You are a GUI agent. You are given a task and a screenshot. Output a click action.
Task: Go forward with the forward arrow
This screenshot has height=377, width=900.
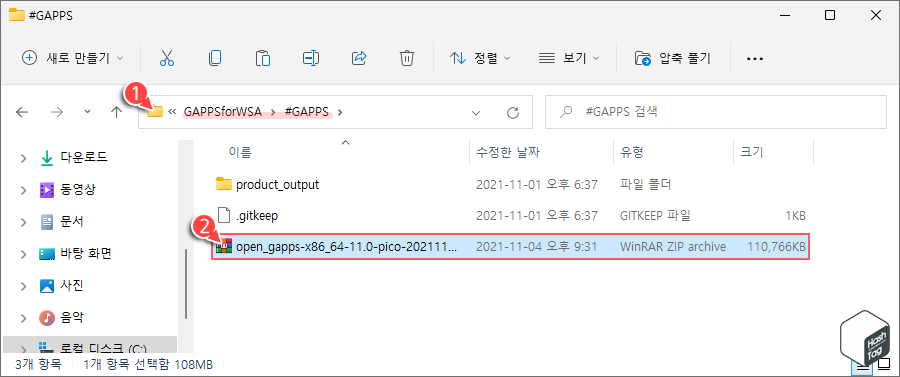(x=57, y=112)
